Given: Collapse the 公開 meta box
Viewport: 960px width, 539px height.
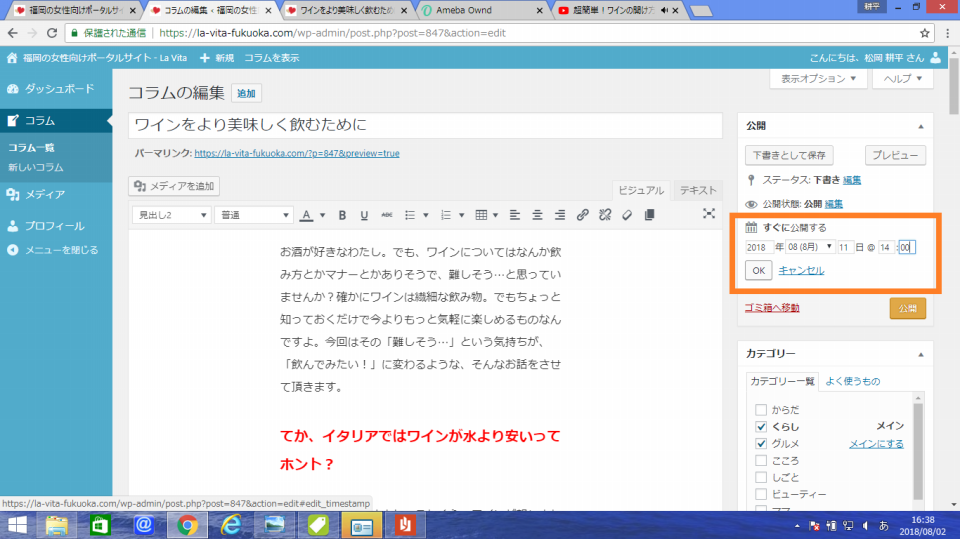Looking at the screenshot, I should pyautogui.click(x=921, y=126).
